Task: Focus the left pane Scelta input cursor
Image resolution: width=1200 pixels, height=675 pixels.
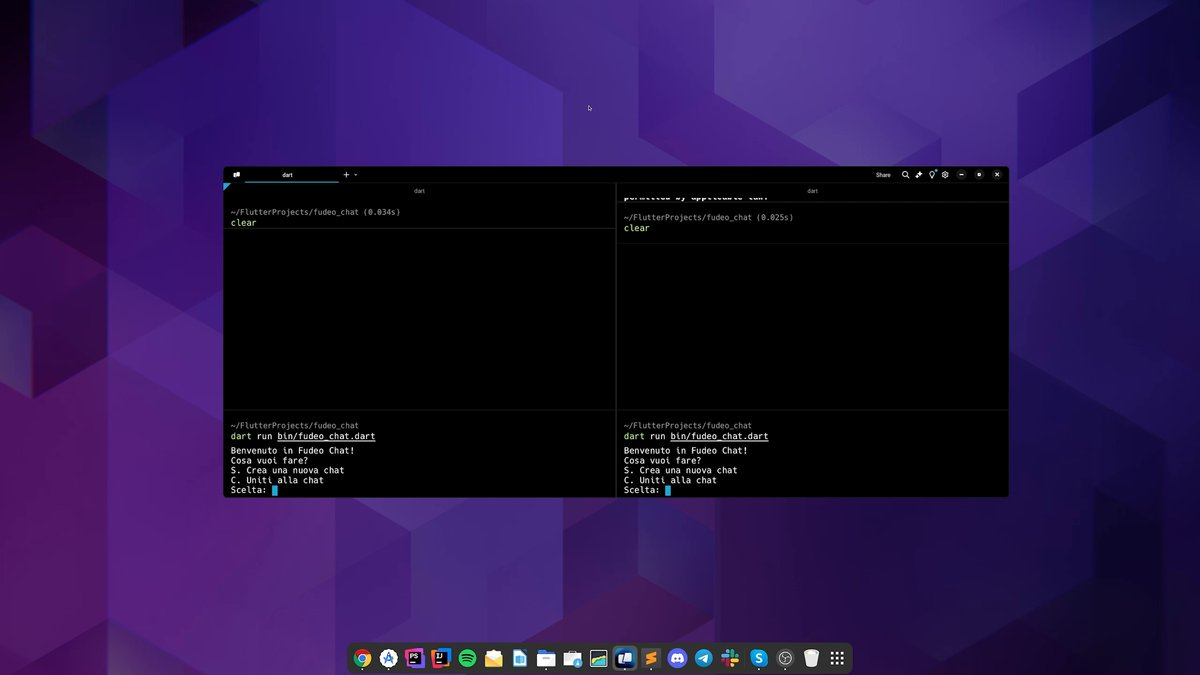Action: tap(275, 490)
